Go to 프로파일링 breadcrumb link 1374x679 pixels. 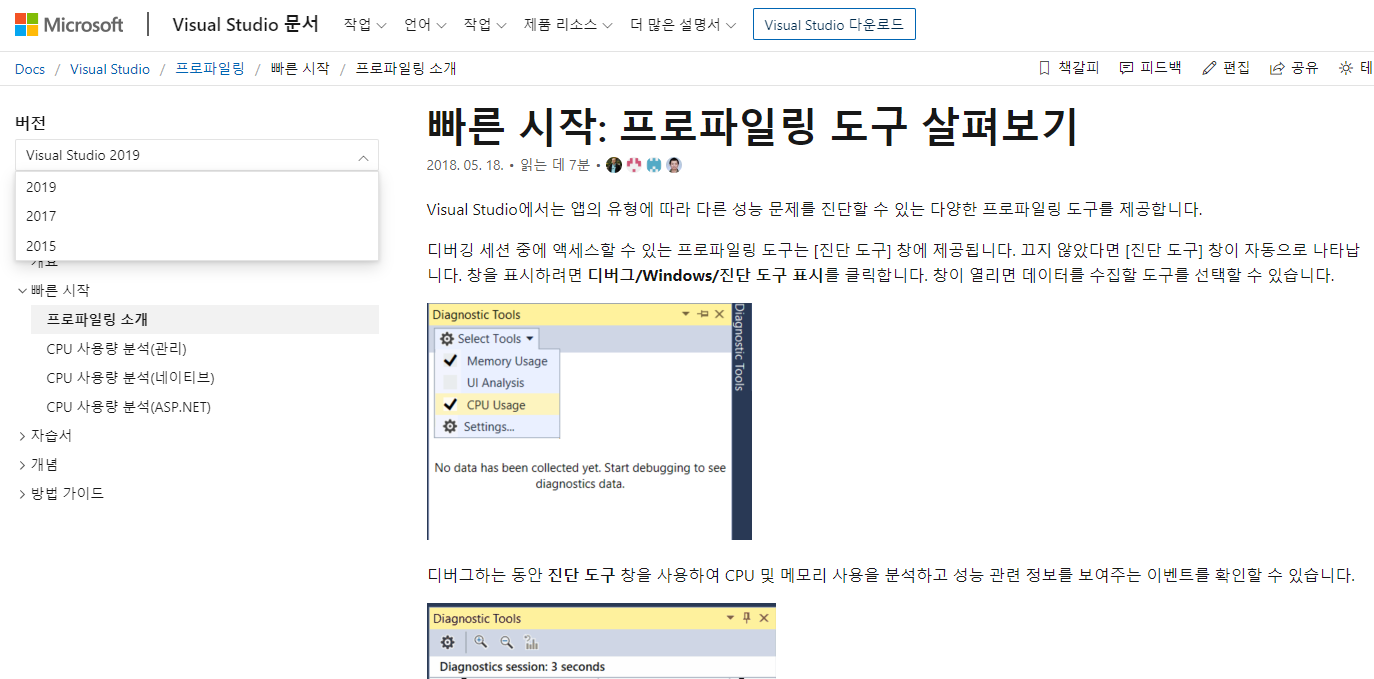pyautogui.click(x=210, y=69)
